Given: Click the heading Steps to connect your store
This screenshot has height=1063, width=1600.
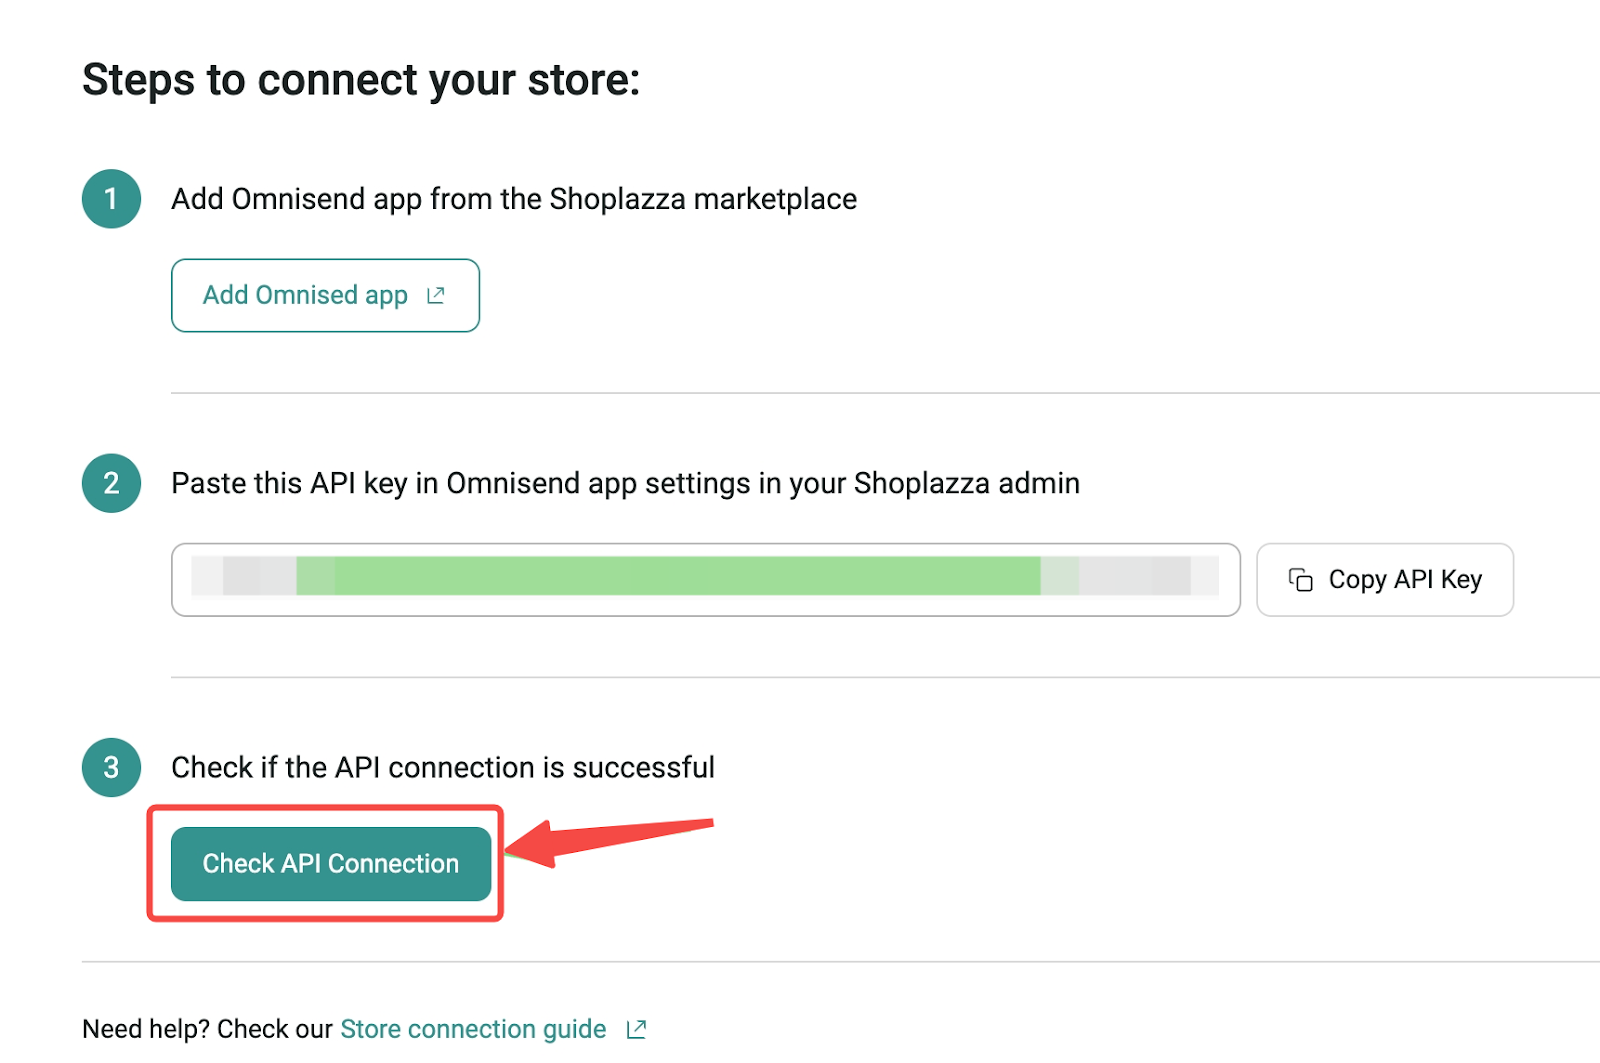Looking at the screenshot, I should pos(361,80).
